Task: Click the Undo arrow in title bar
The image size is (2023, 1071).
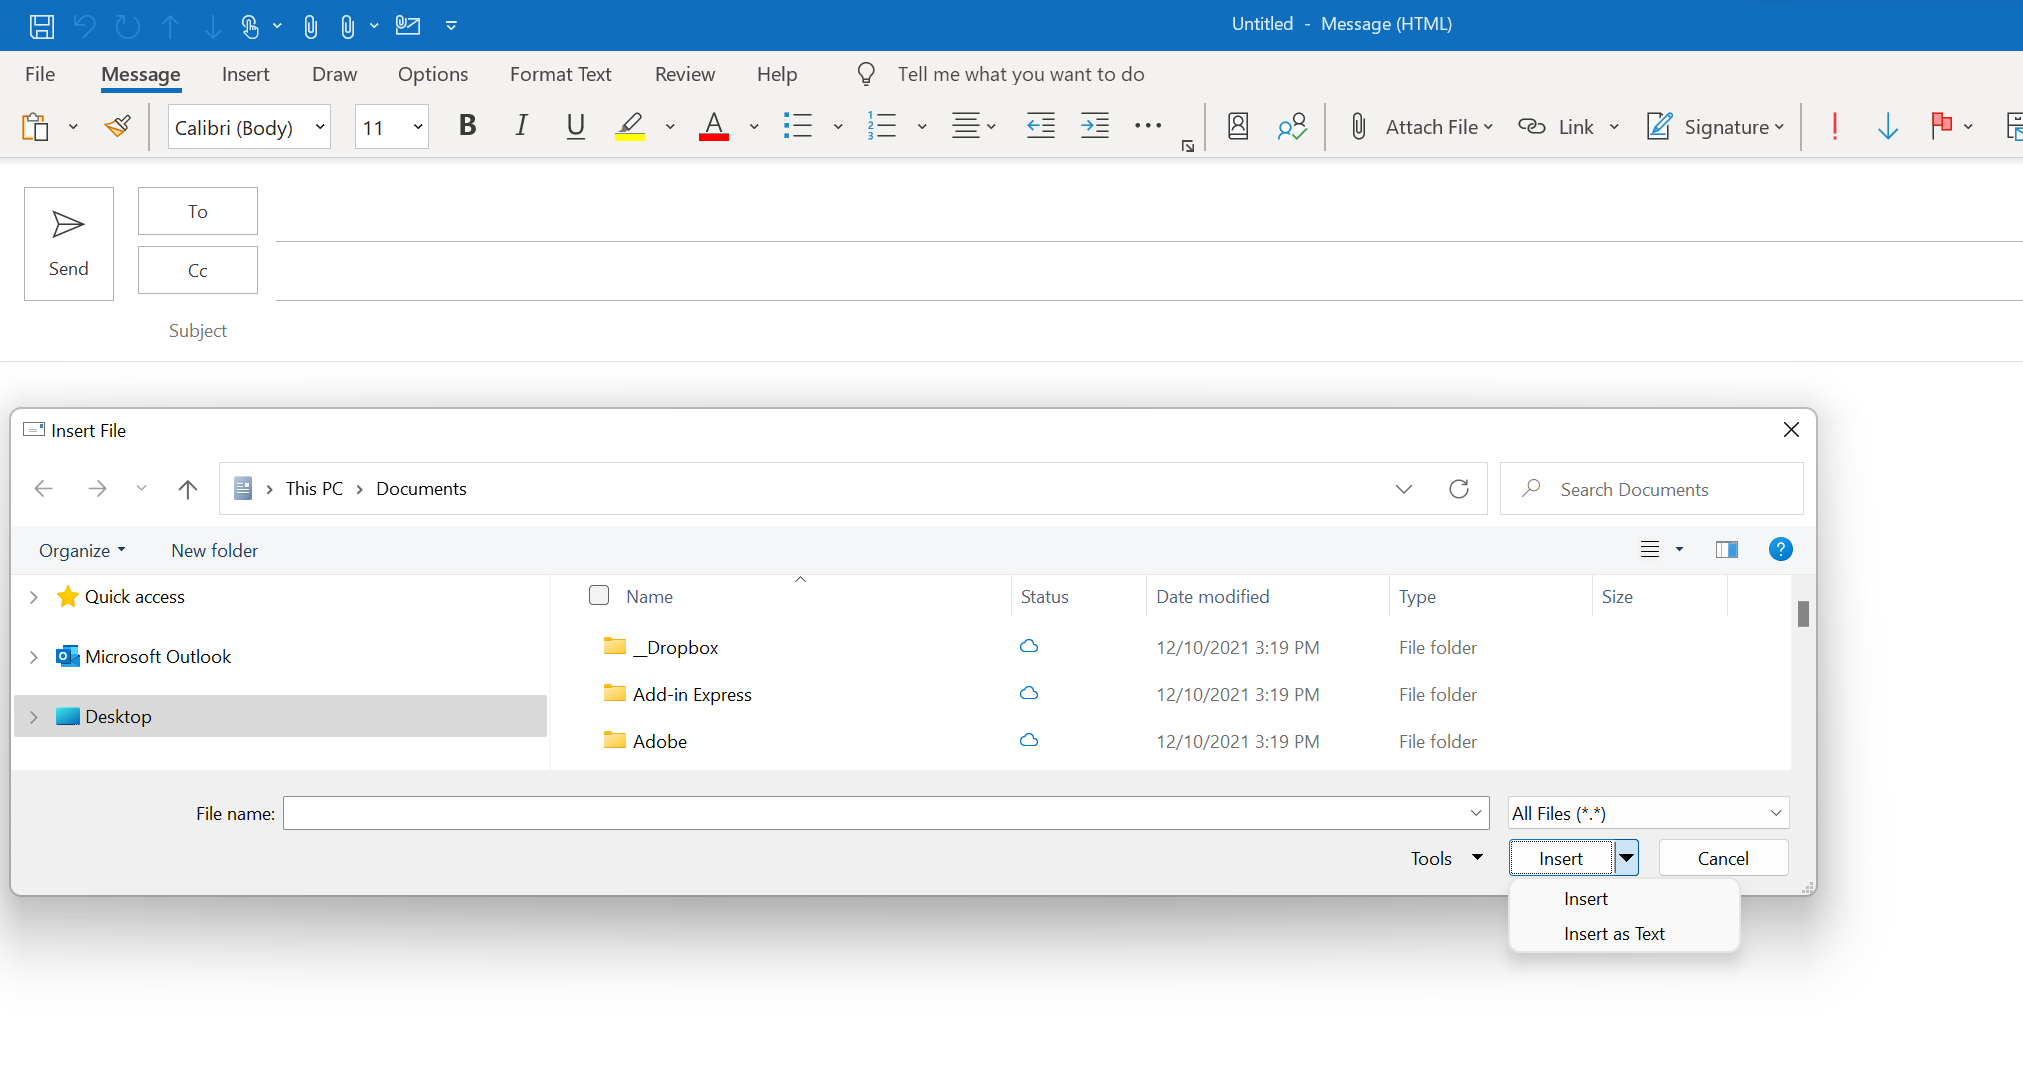Action: pyautogui.click(x=85, y=26)
